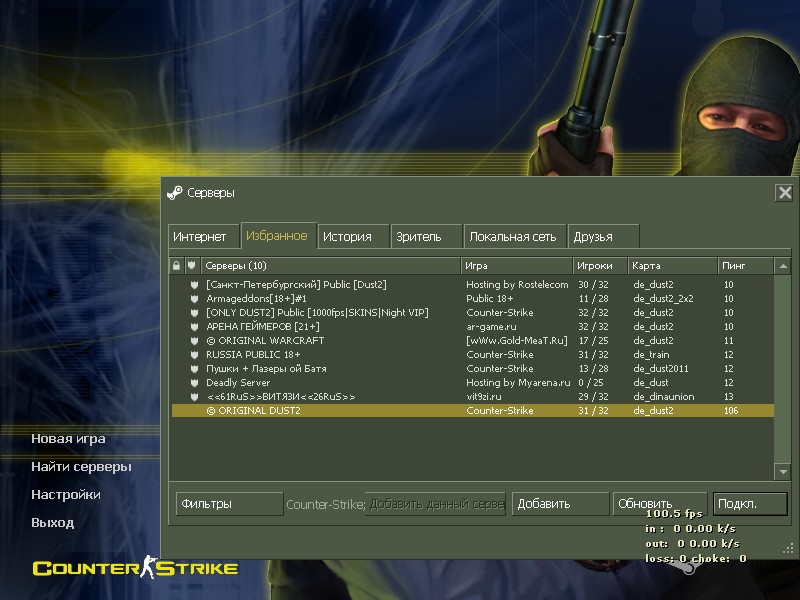Refresh the list with Обновить
This screenshot has height=600, width=800.
click(660, 504)
